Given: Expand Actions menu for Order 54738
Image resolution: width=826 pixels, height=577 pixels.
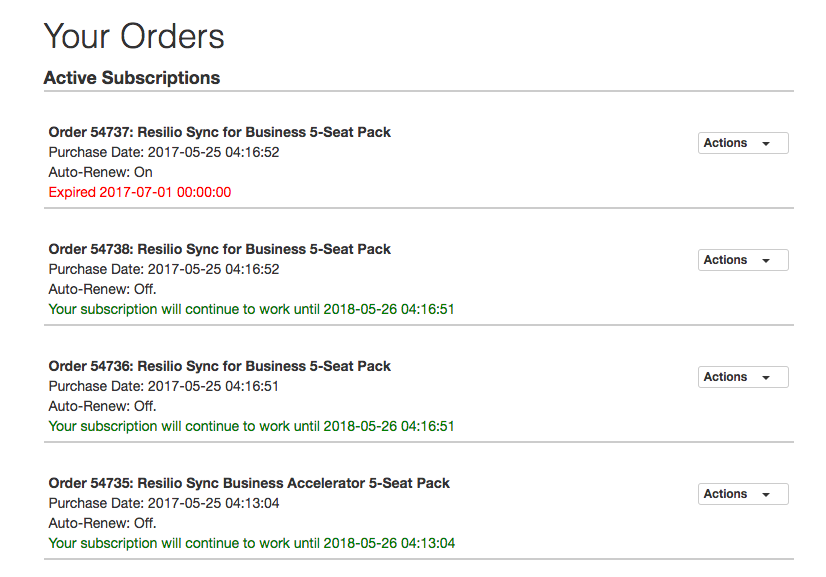Looking at the screenshot, I should (742, 260).
